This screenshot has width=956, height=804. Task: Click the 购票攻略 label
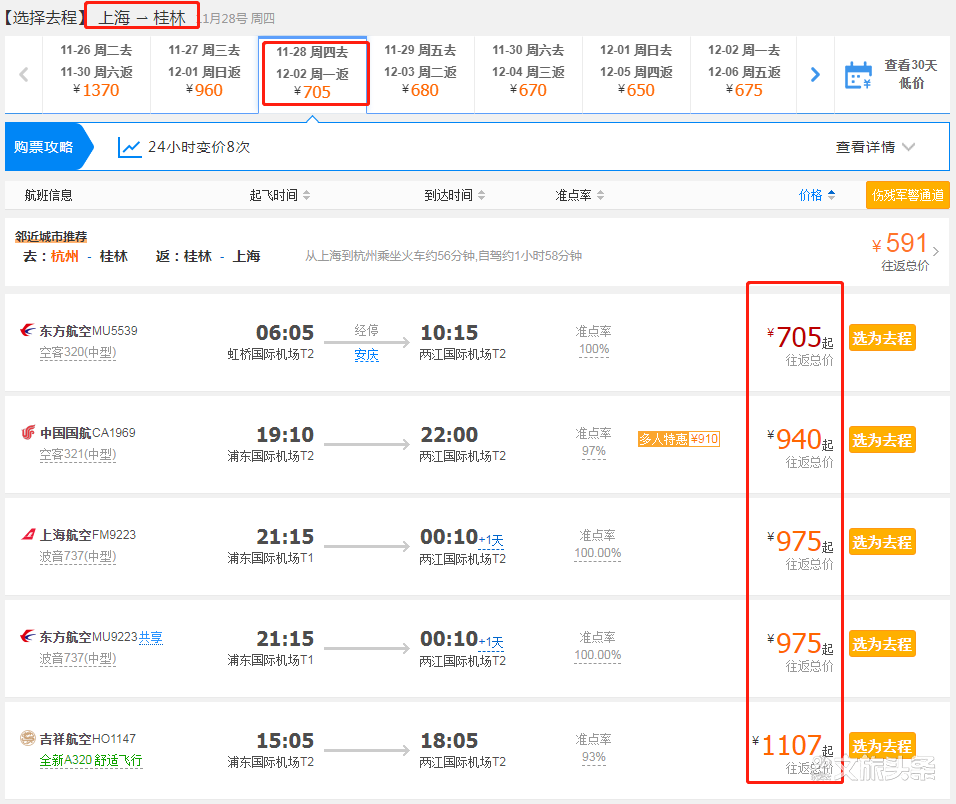(43, 147)
